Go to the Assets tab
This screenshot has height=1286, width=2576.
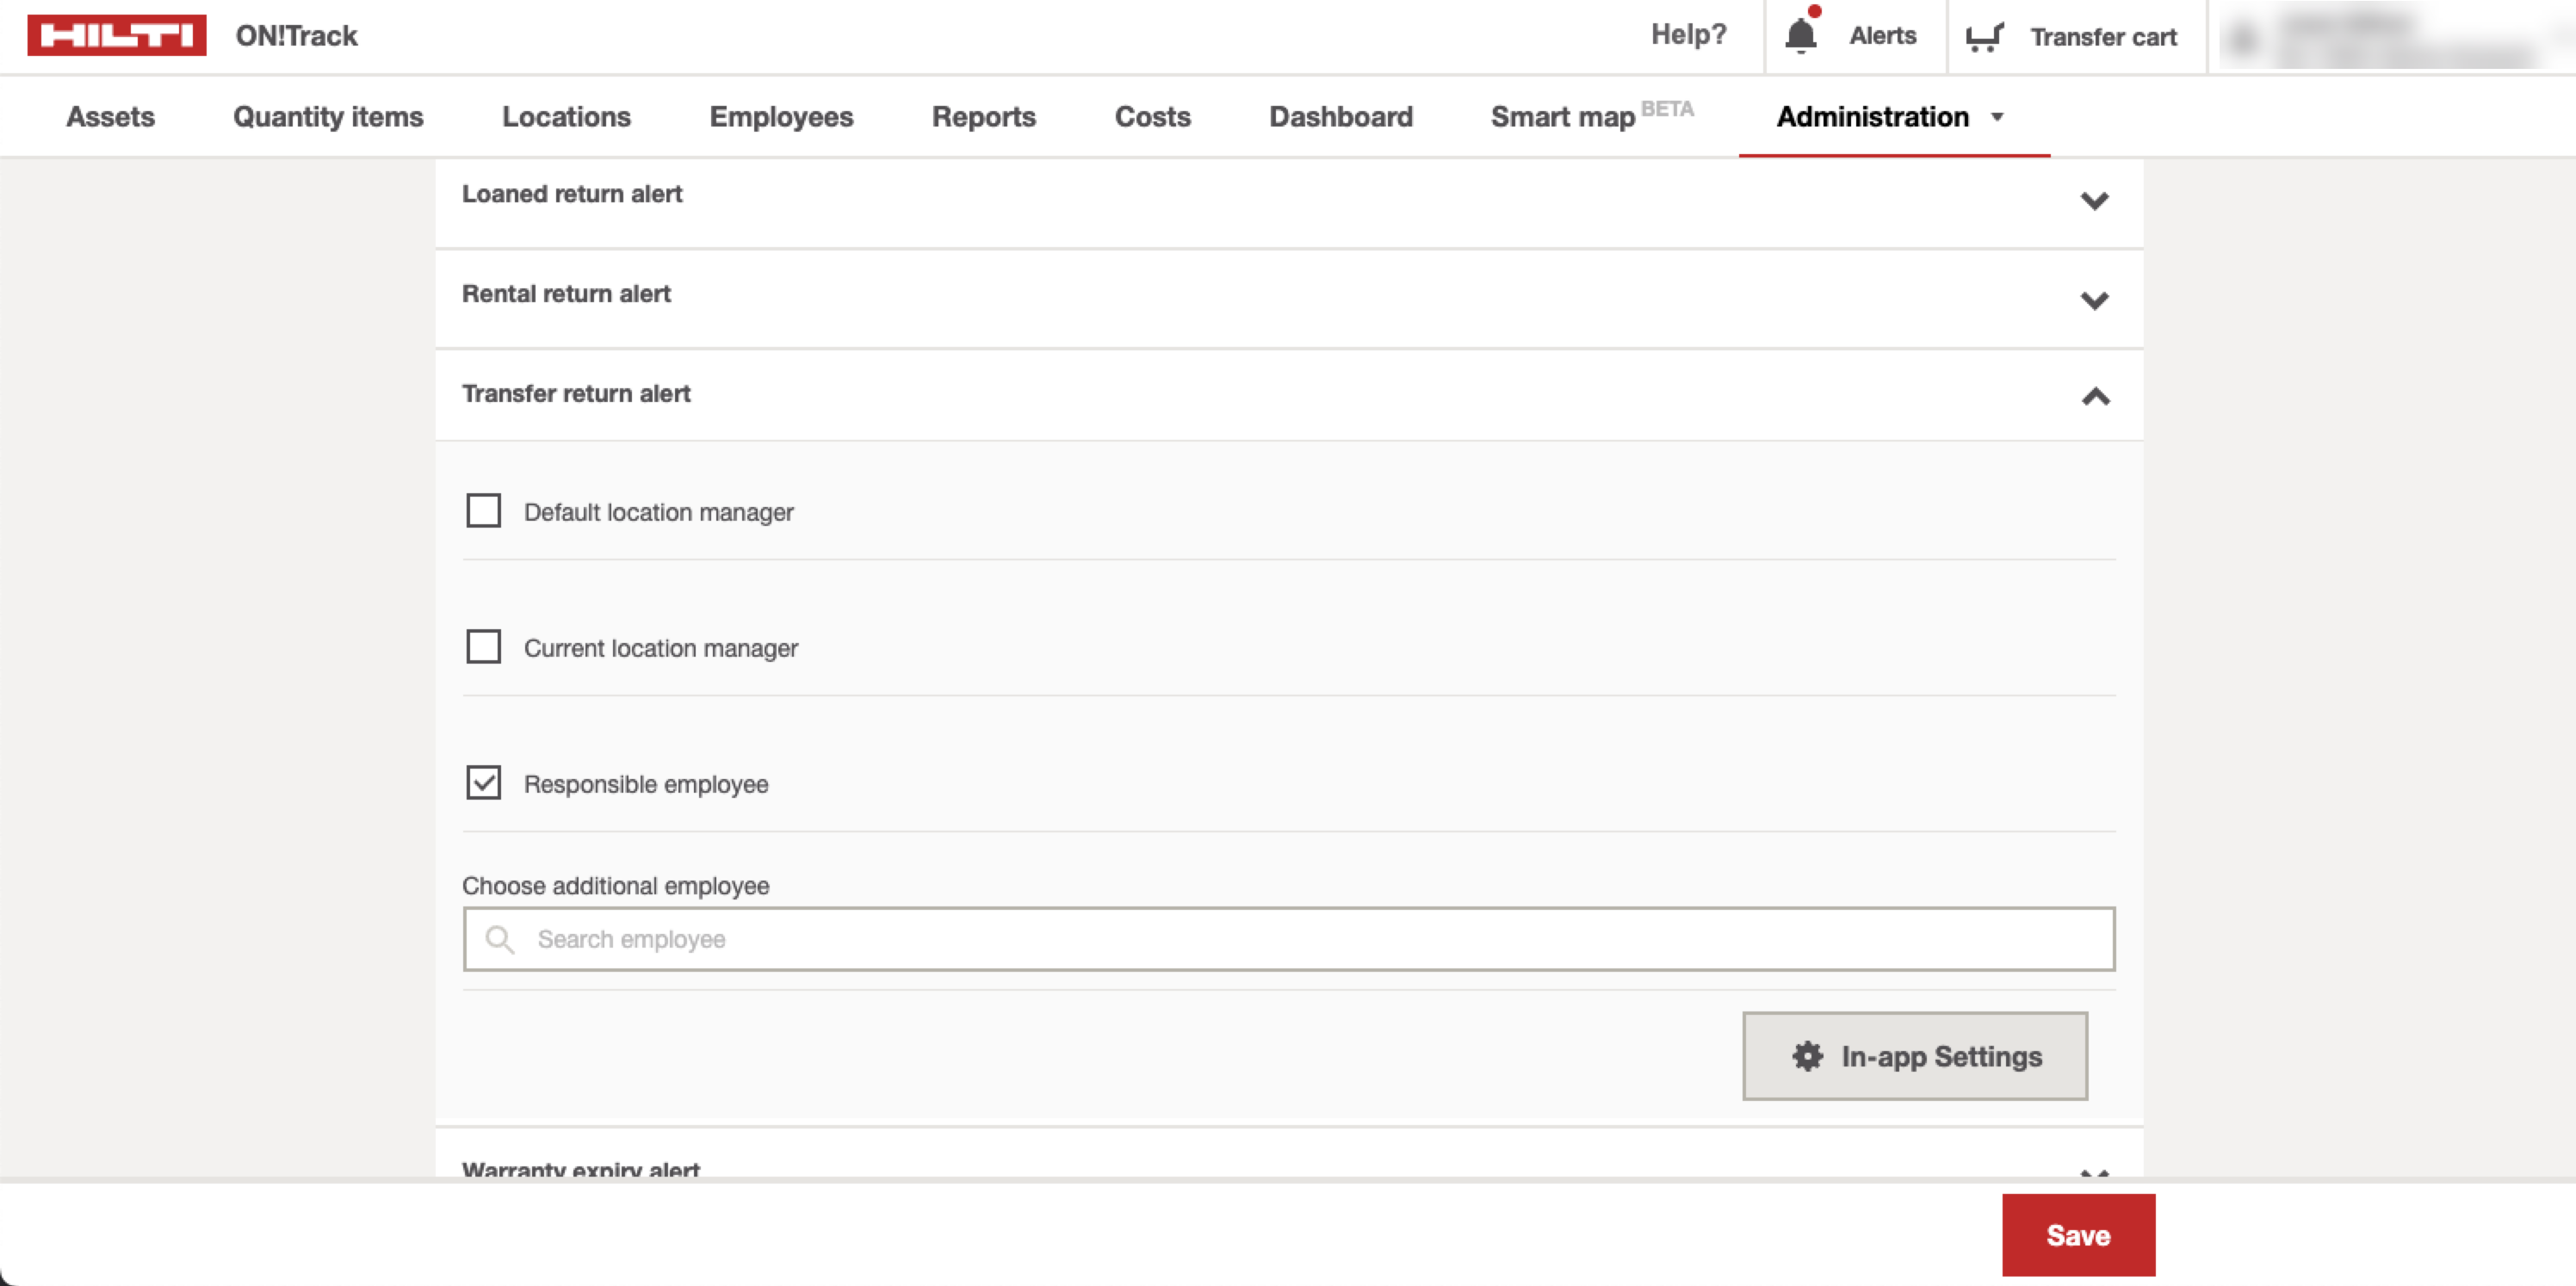tap(110, 117)
